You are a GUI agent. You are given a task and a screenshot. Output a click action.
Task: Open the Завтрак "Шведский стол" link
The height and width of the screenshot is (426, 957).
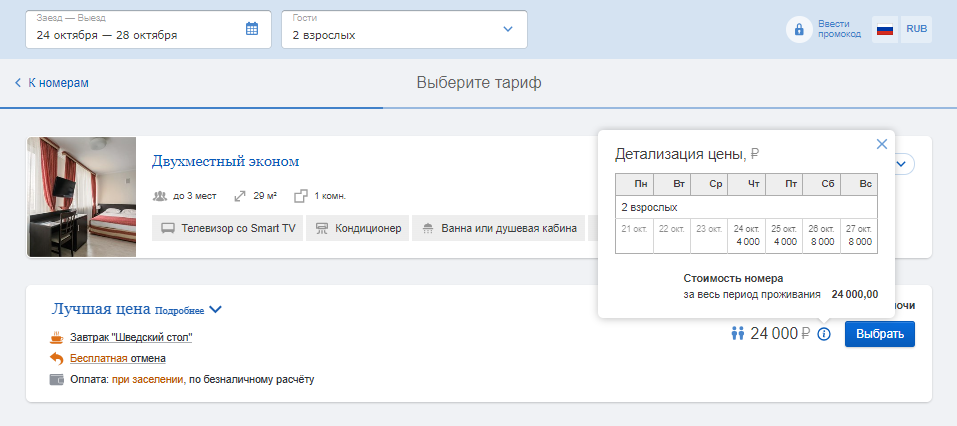pos(131,337)
